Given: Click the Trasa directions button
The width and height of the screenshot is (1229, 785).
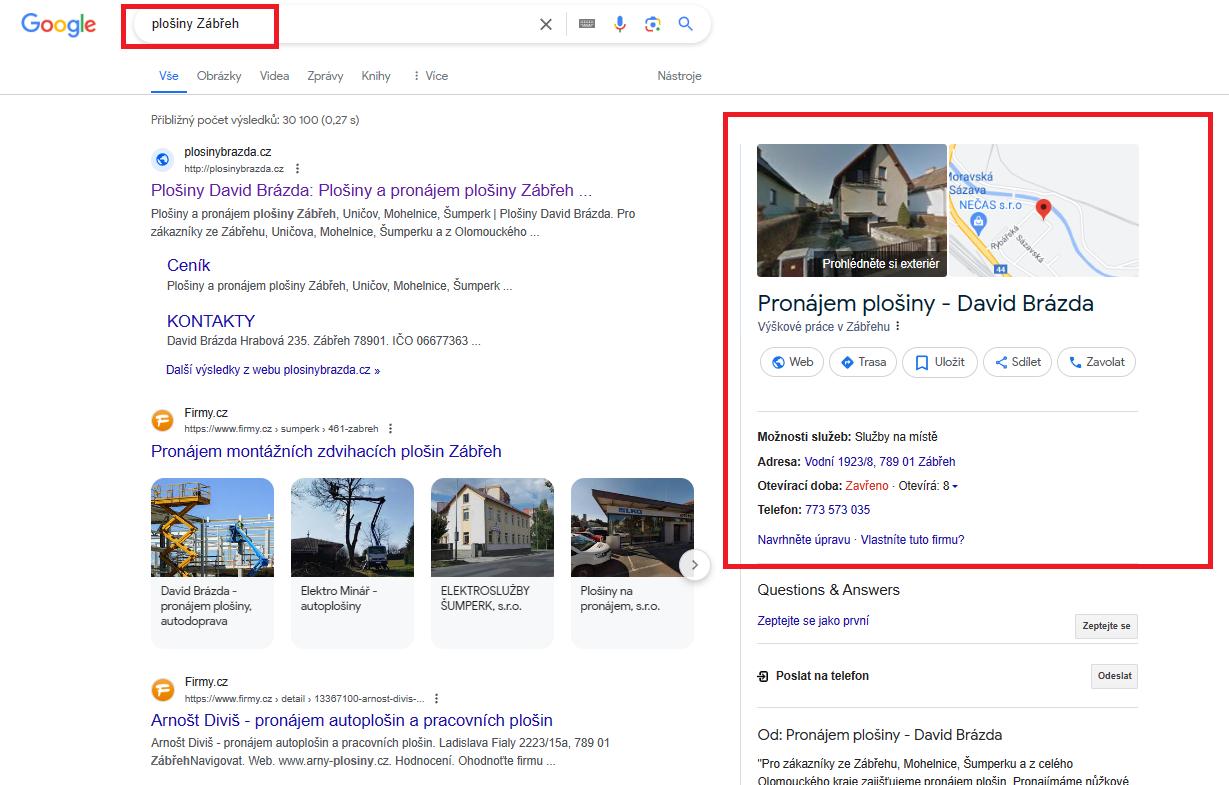Looking at the screenshot, I should tap(862, 362).
